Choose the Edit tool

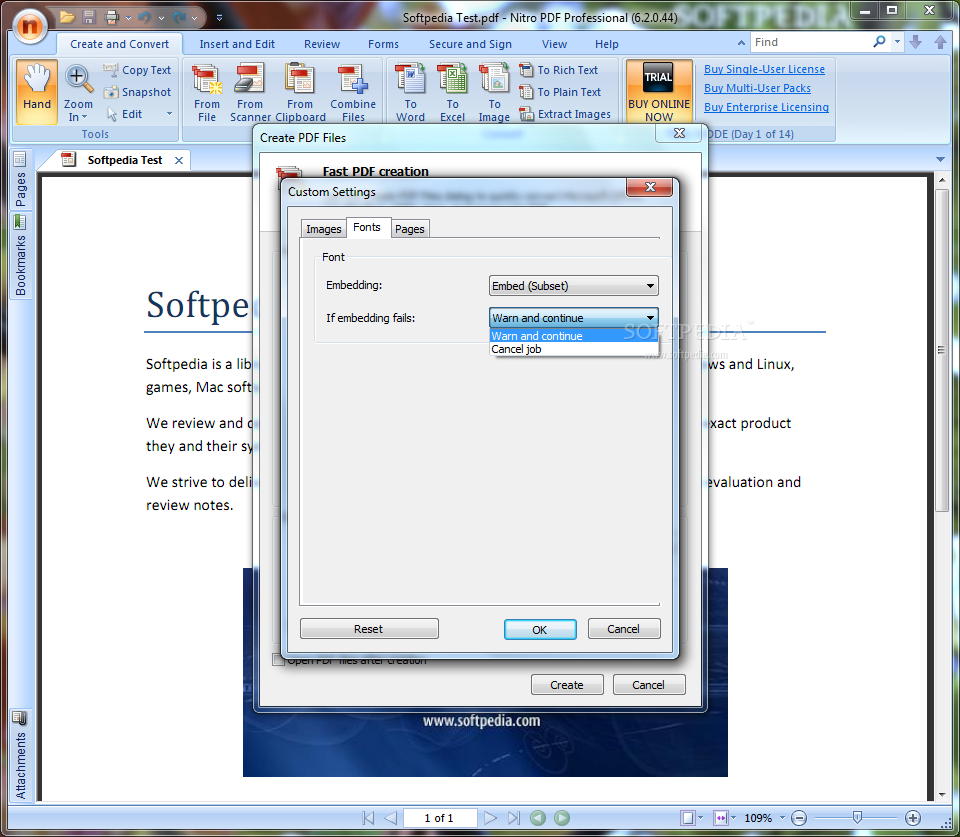coord(125,114)
